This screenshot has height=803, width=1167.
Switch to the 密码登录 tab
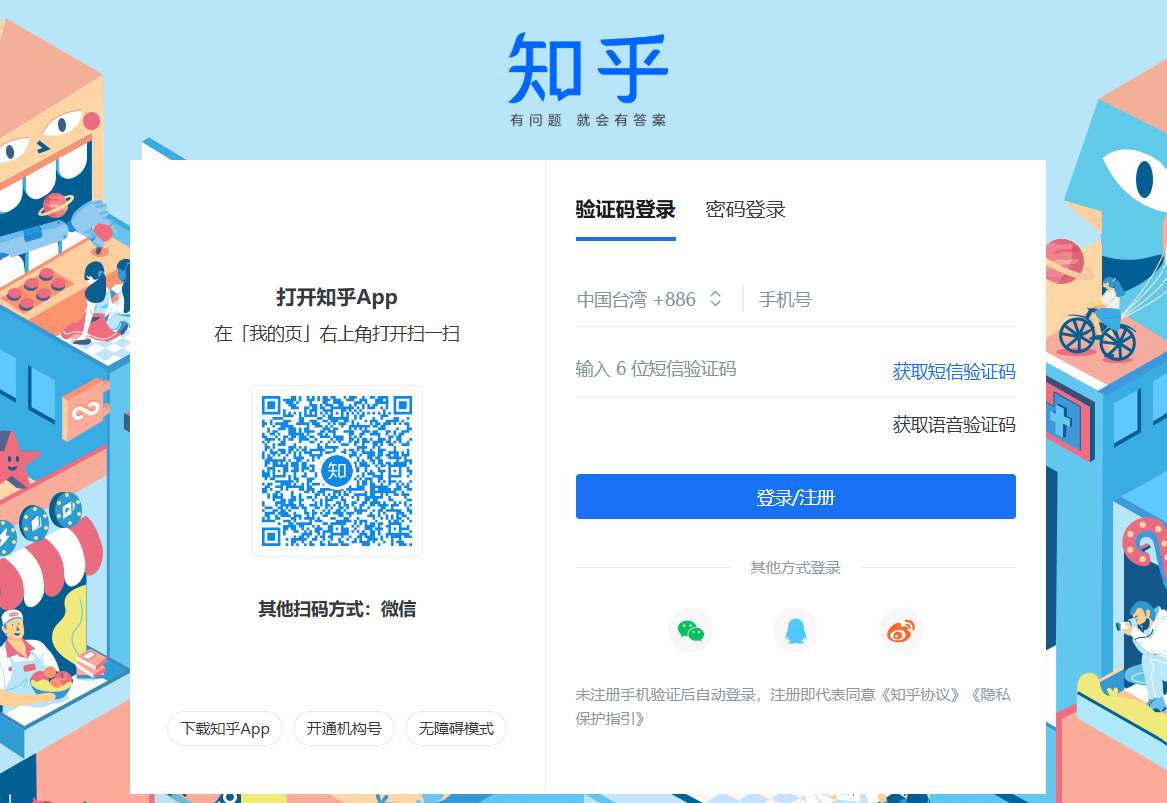coord(745,210)
